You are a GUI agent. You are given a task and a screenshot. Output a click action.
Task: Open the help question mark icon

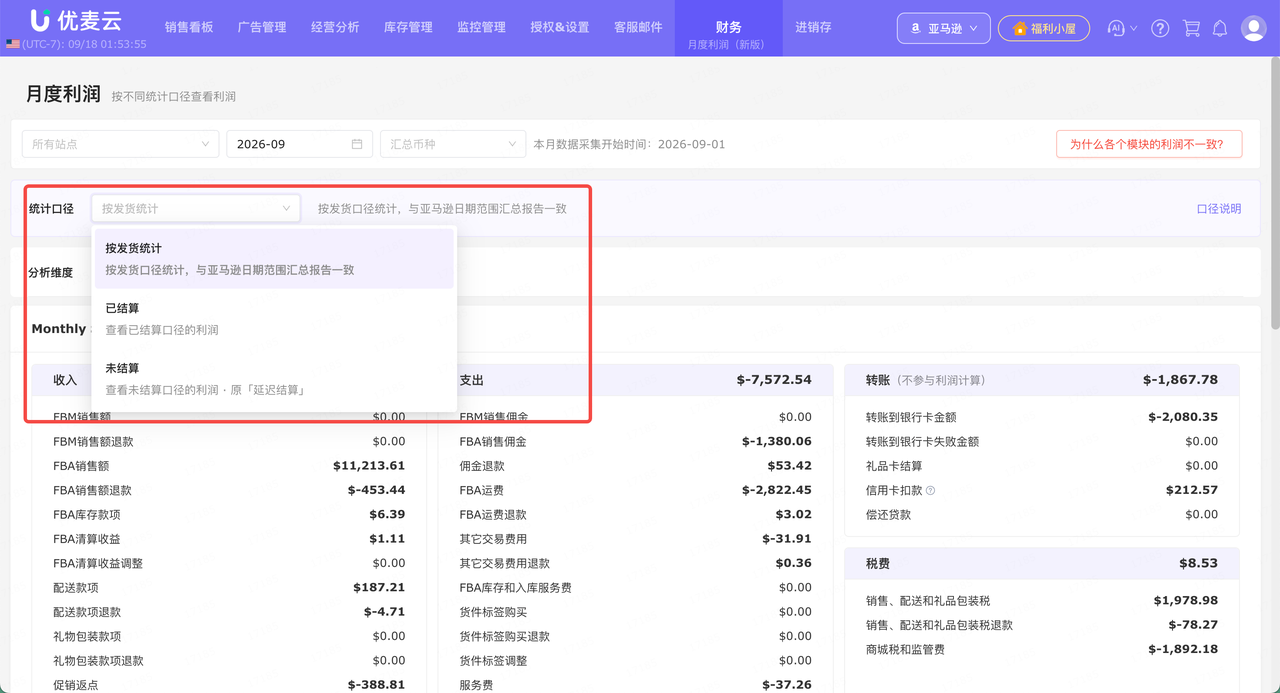click(x=1160, y=28)
